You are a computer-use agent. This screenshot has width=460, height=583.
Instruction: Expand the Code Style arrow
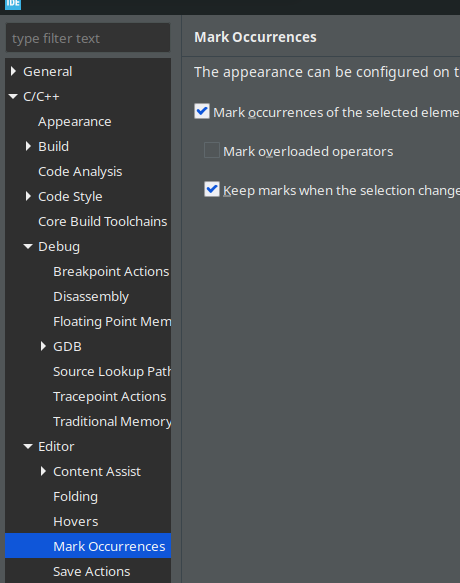[28, 196]
